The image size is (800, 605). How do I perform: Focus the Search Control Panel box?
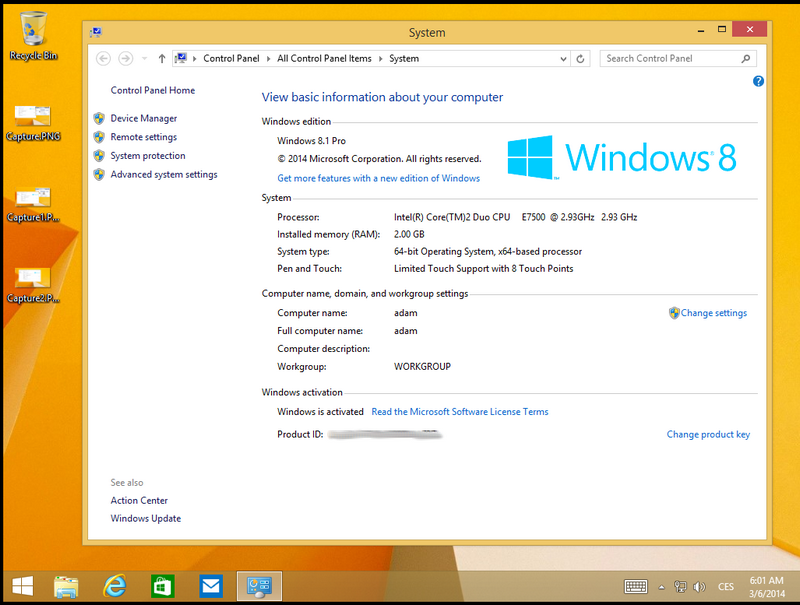(x=678, y=59)
